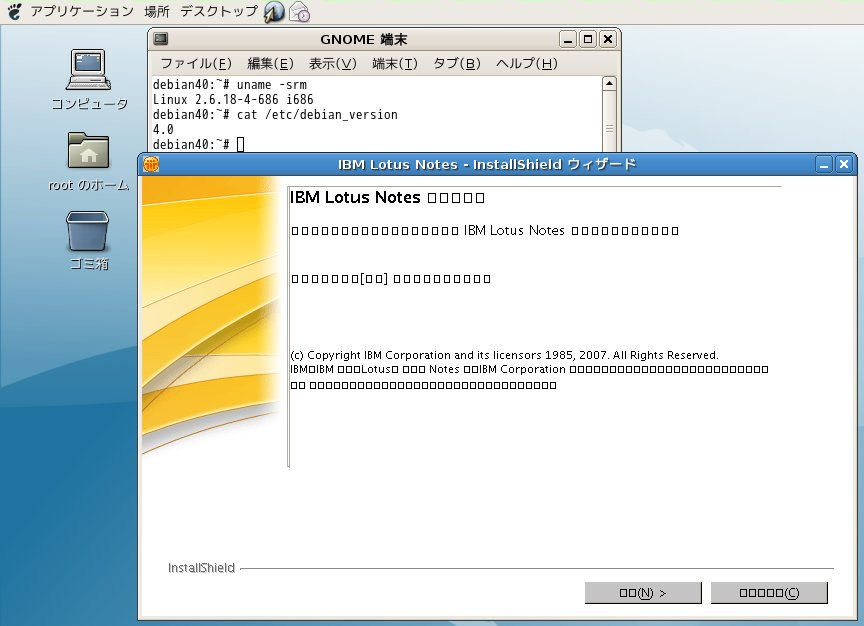Viewport: 864px width, 626px height.
Task: Click the terminal output '4.0'
Action: point(163,129)
